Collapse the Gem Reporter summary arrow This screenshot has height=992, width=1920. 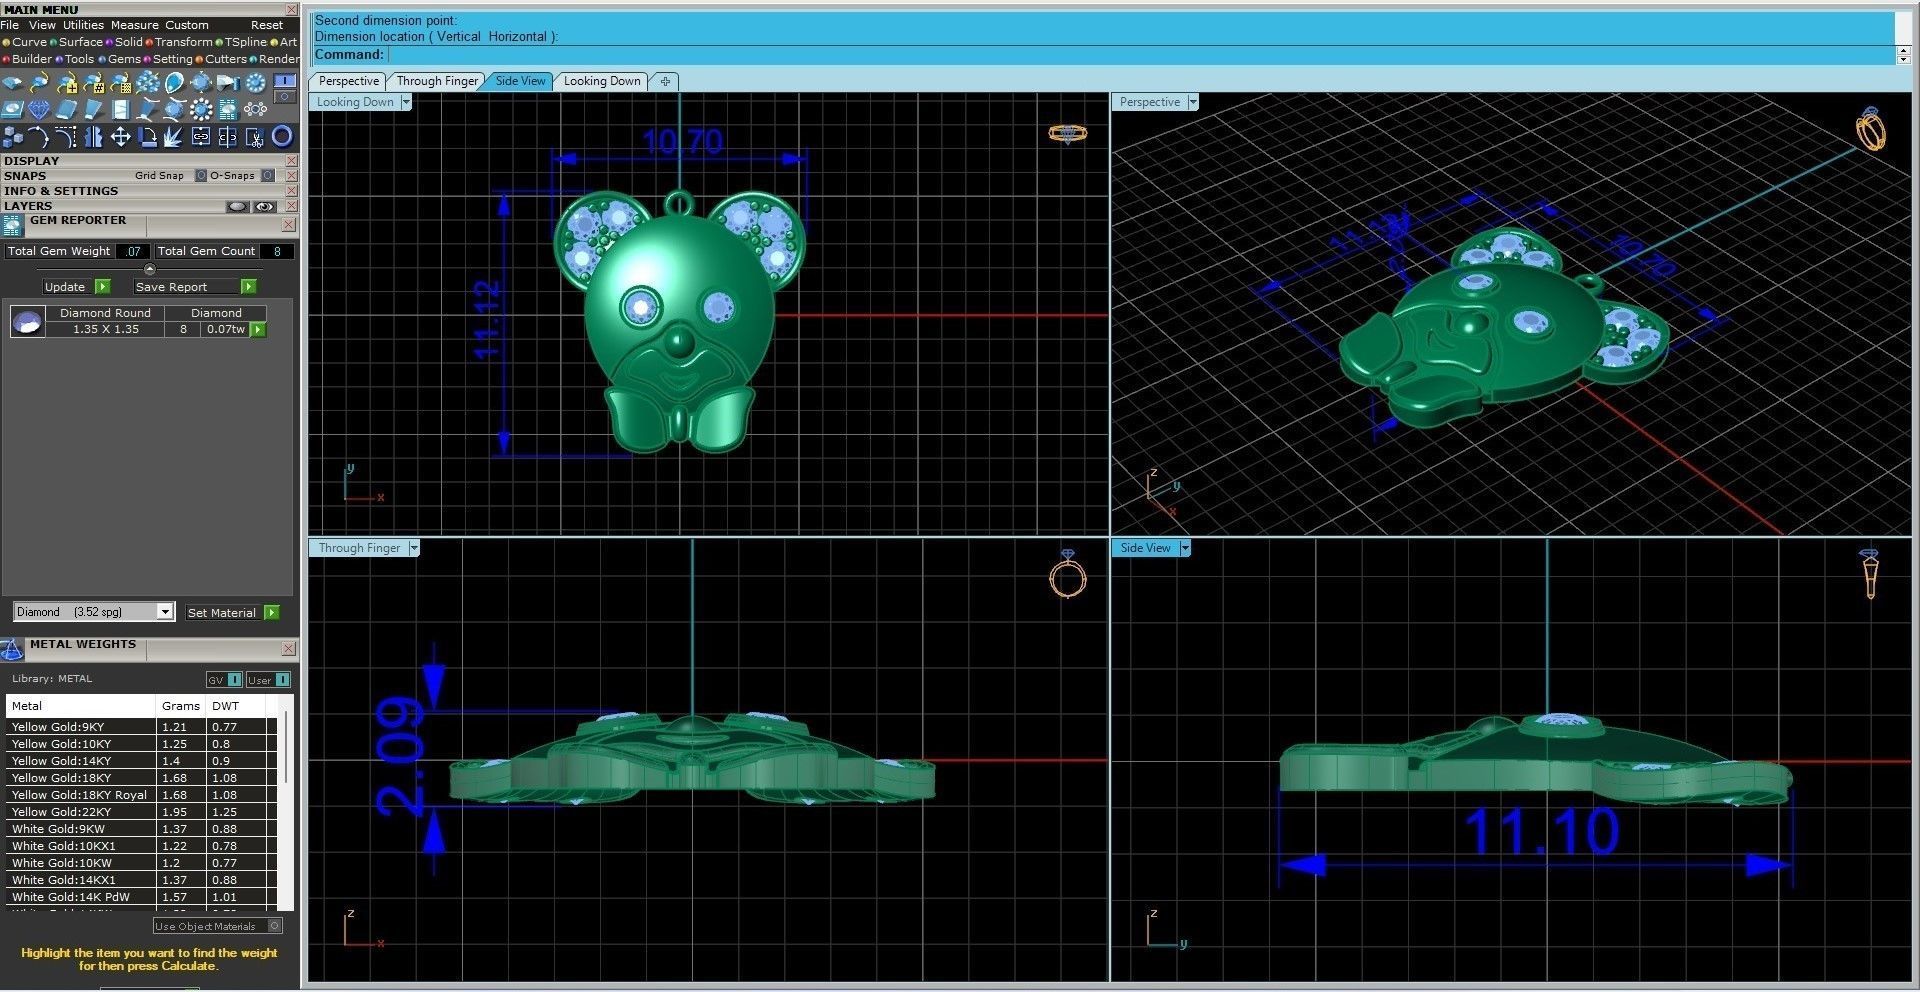(x=150, y=269)
